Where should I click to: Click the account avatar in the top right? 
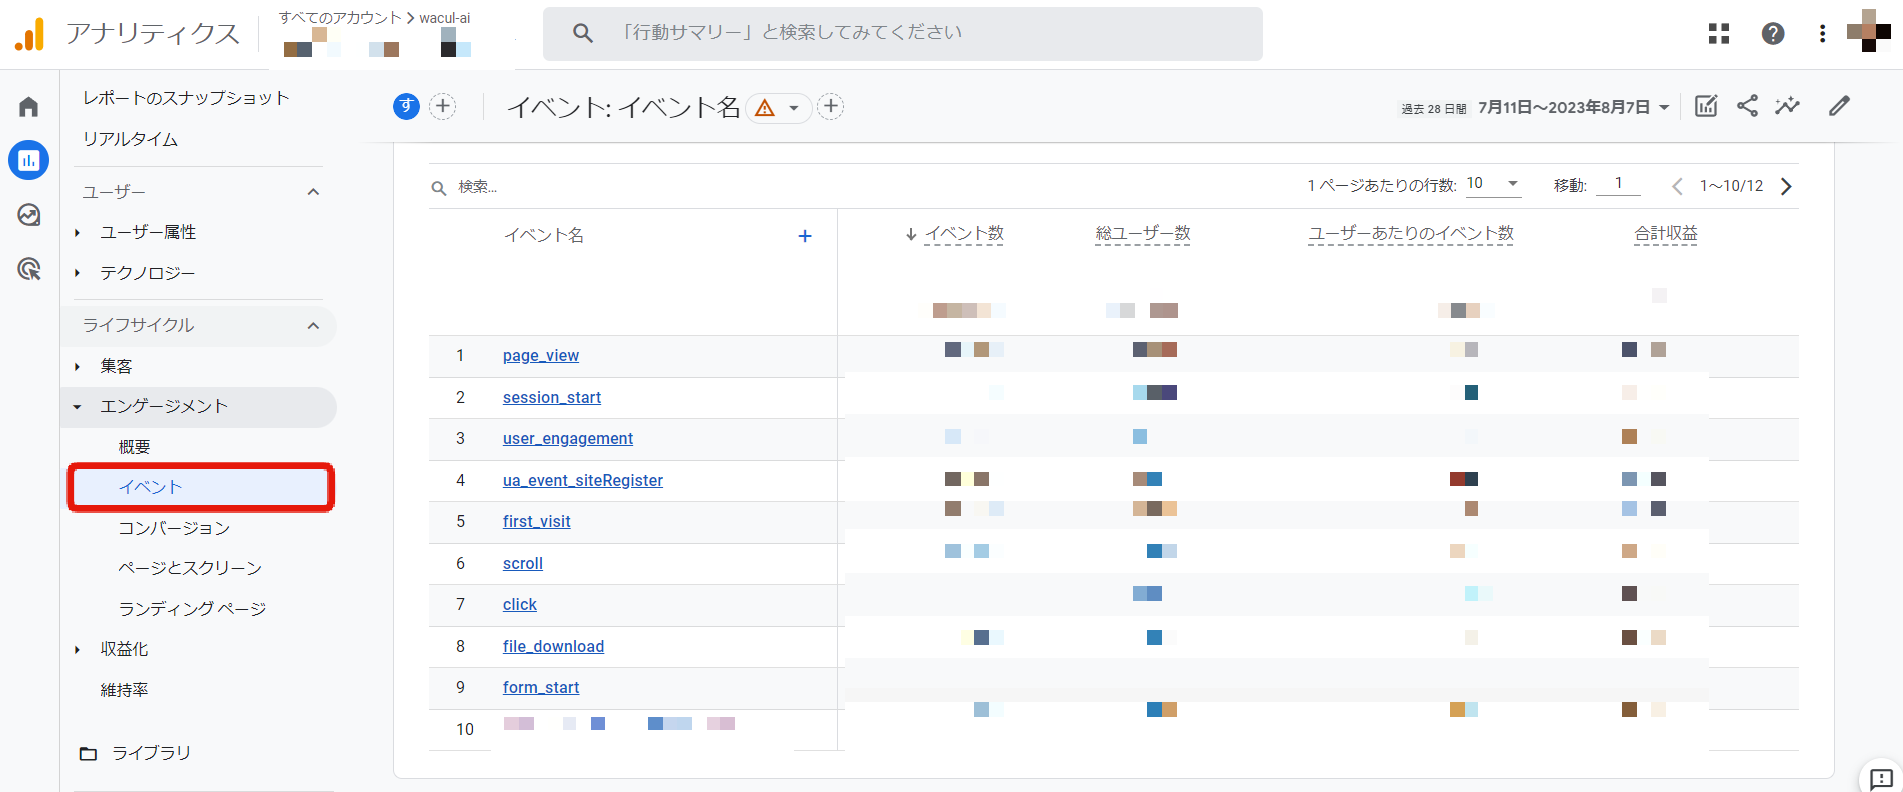(x=1868, y=31)
